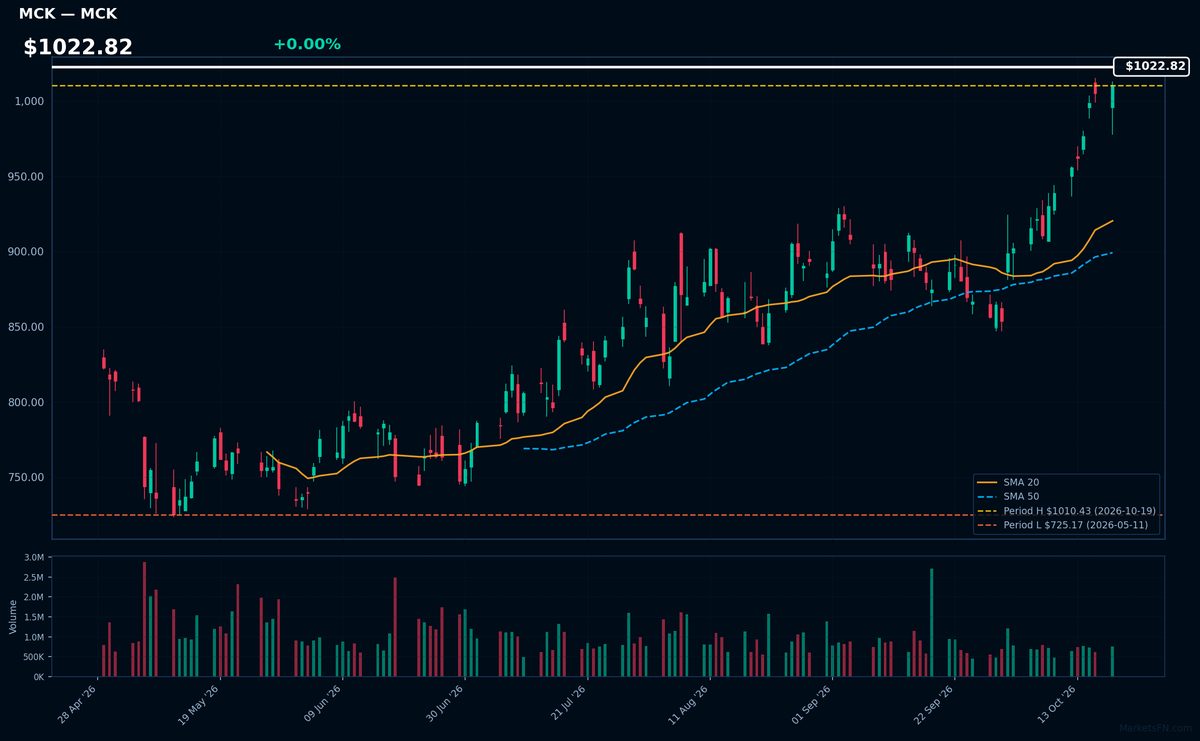The height and width of the screenshot is (741, 1200).
Task: Click the 11 Aug '26 date label
Action: click(689, 704)
